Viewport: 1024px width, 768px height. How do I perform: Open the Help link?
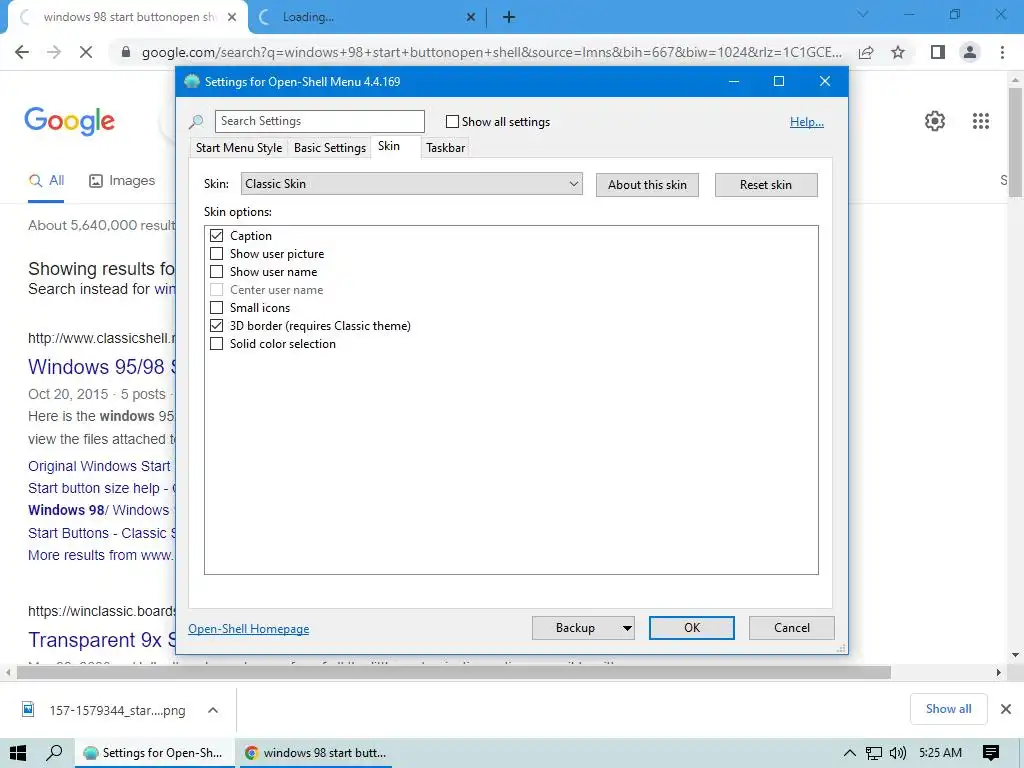tap(807, 121)
